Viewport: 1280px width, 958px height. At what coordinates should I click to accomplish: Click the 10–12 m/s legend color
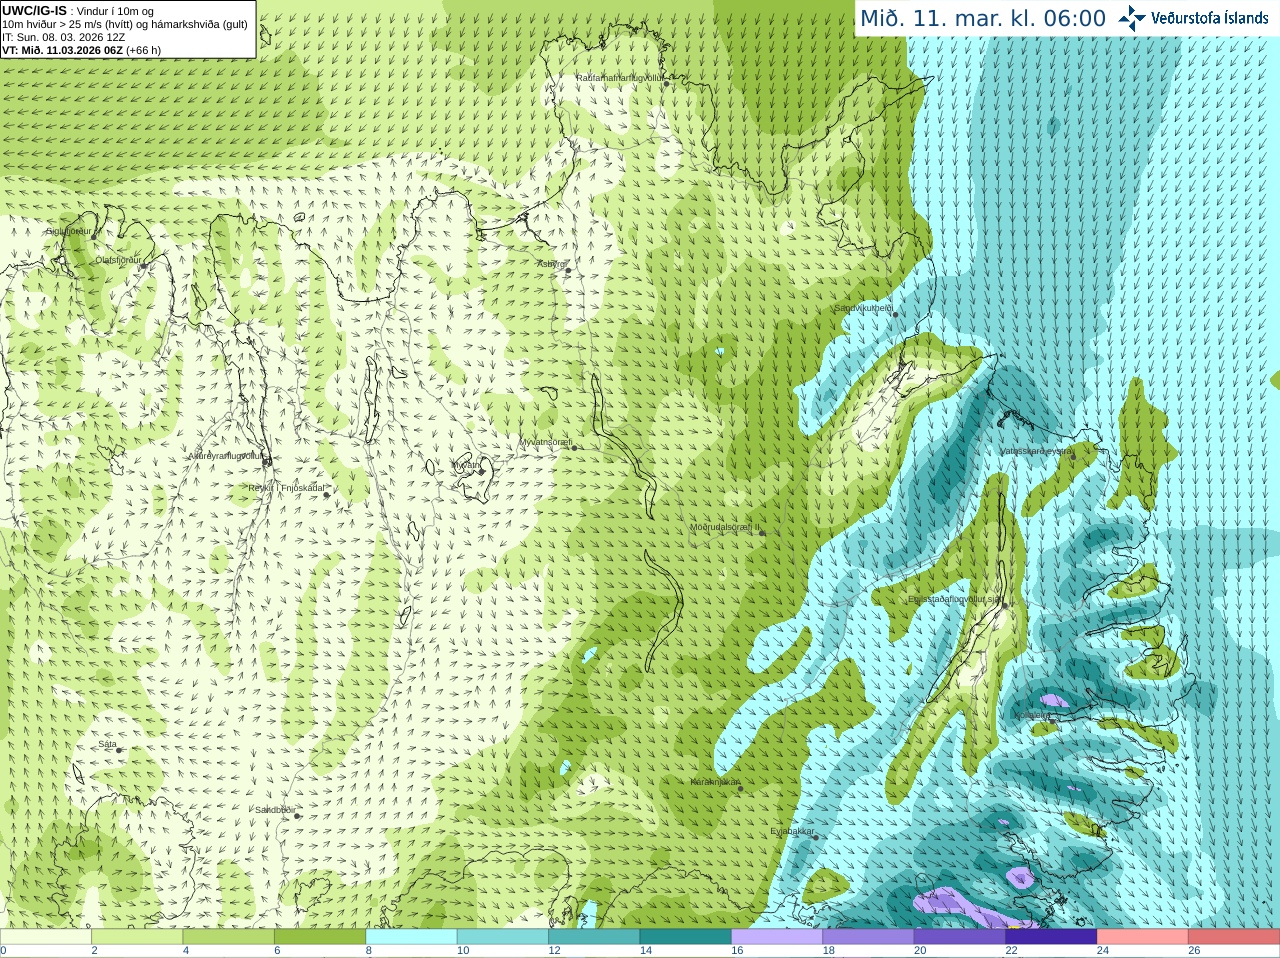[503, 937]
